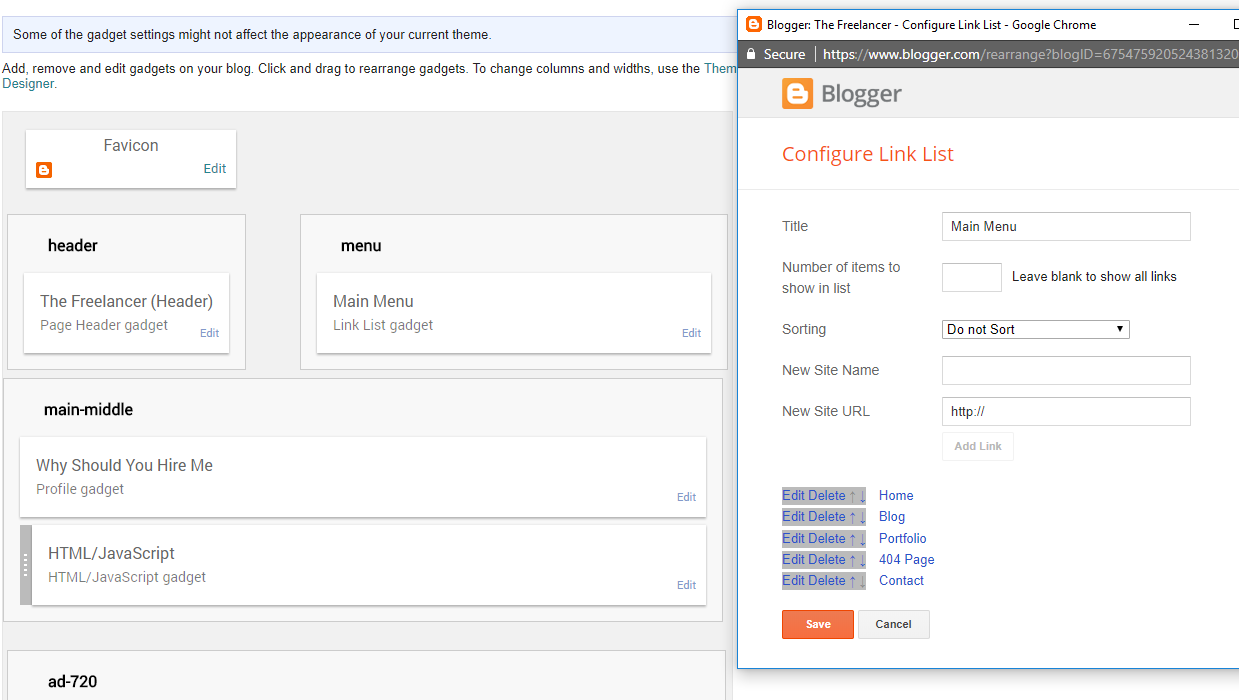Image resolution: width=1239 pixels, height=700 pixels.
Task: Click the Favicon gadget's orange Blogger icon
Action: (x=44, y=170)
